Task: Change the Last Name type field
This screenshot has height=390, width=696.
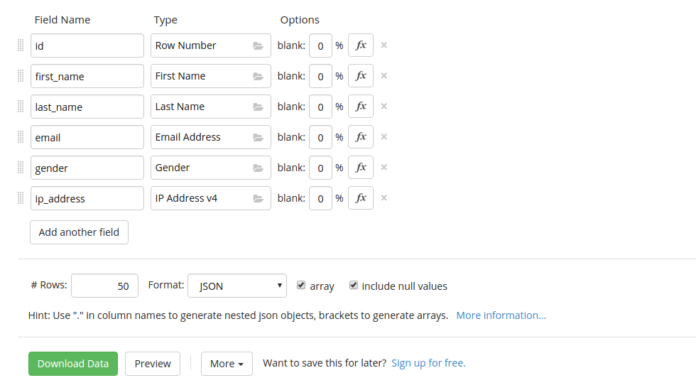Action: [210, 106]
